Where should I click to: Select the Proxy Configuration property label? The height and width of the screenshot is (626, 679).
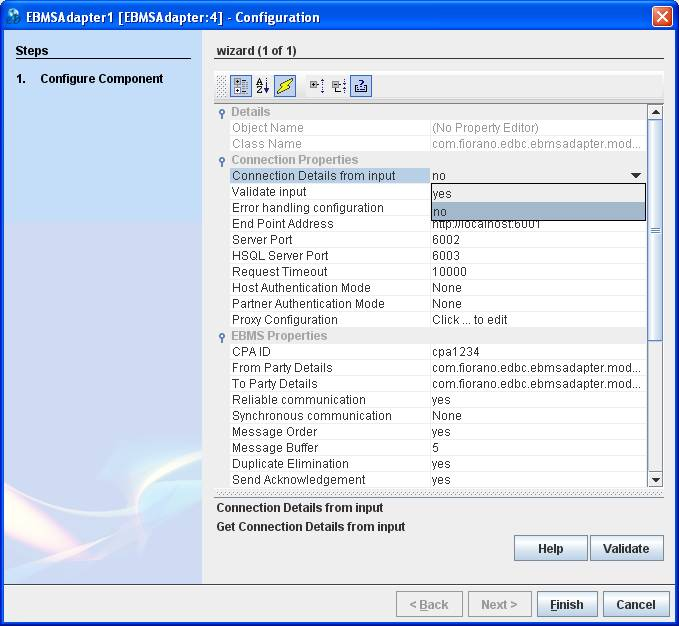point(285,320)
